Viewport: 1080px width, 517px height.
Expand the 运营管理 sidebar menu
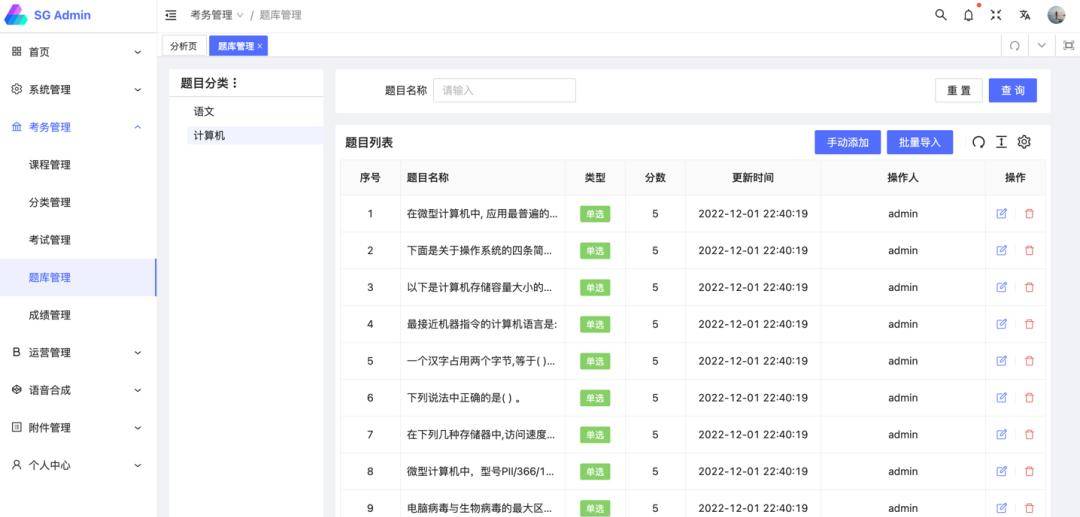[78, 352]
